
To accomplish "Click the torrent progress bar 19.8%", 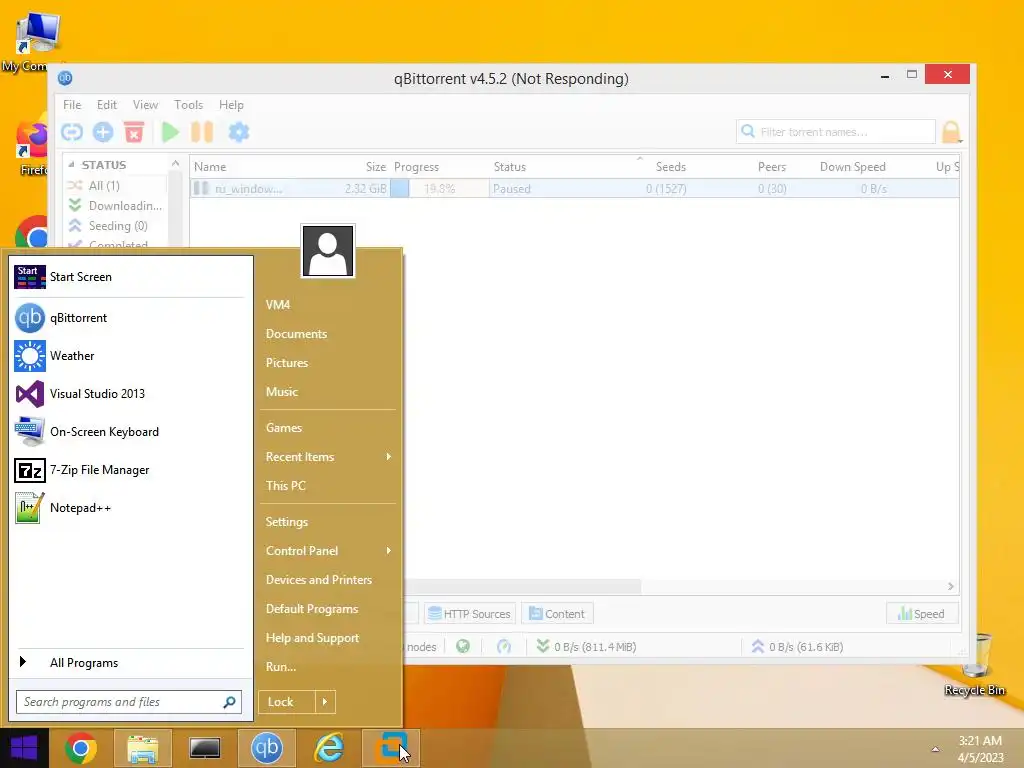I will [440, 189].
